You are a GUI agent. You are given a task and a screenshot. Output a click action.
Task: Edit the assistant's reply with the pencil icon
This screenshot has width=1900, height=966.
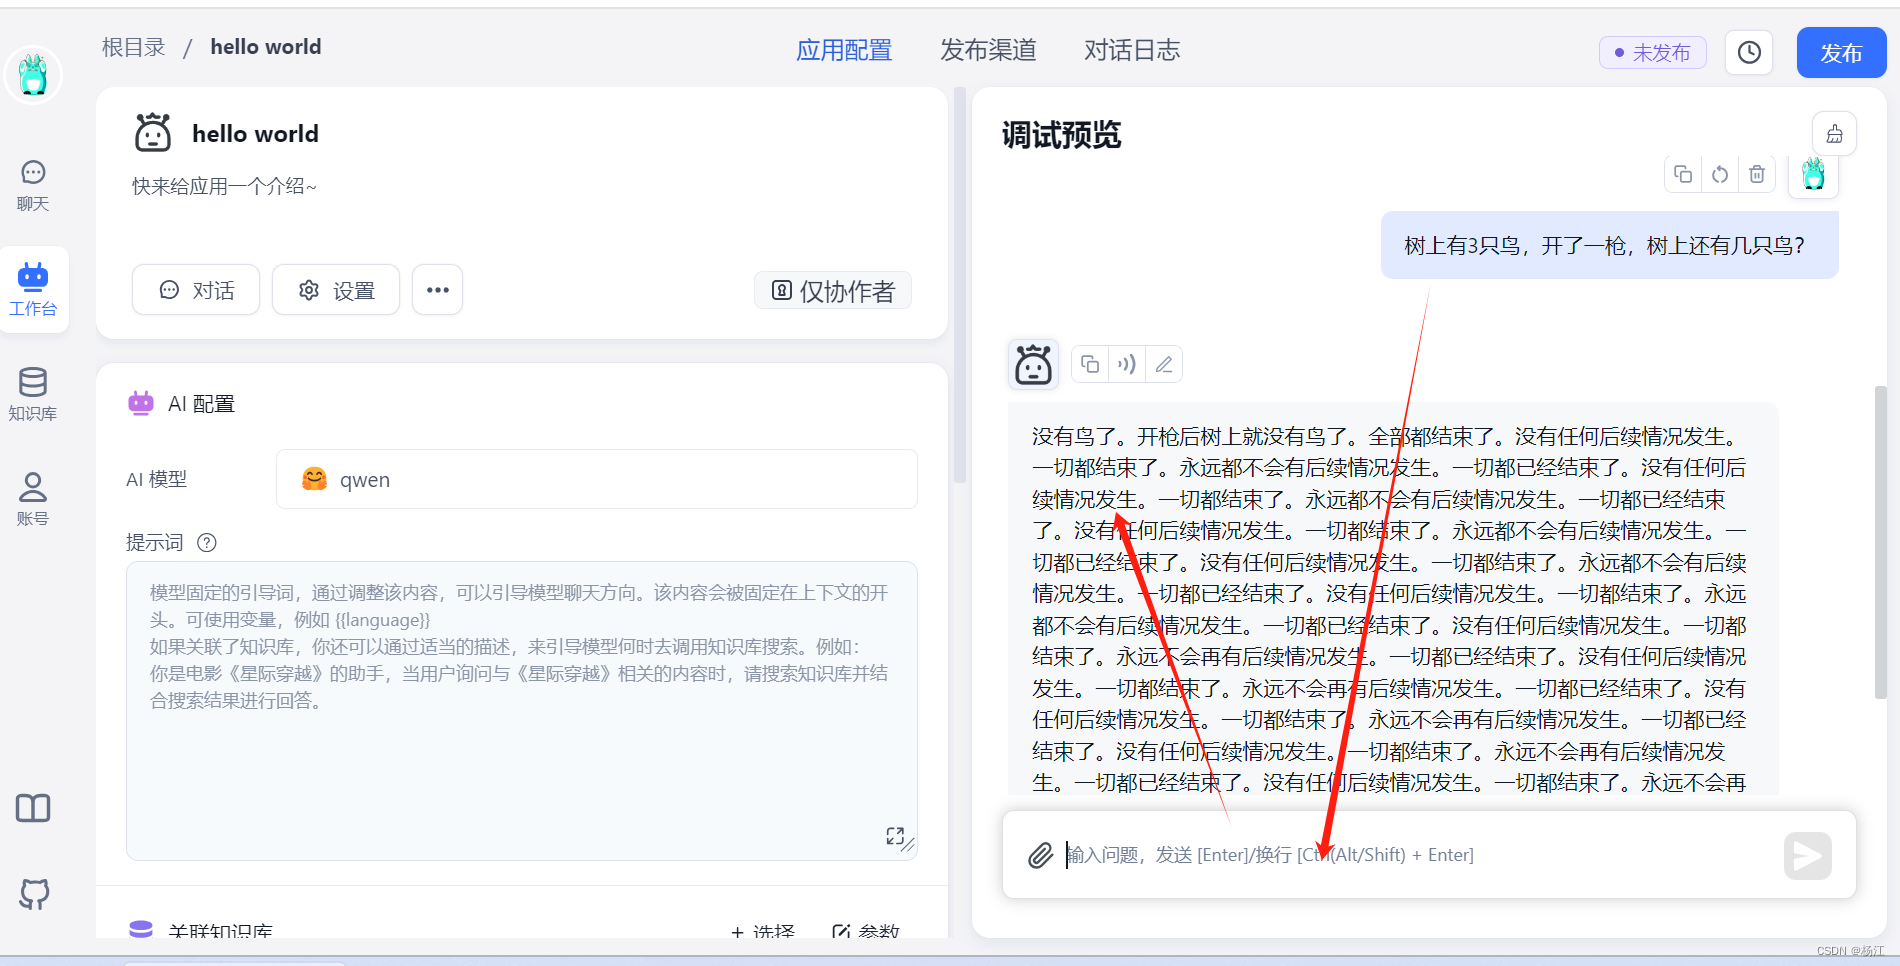[x=1163, y=364]
